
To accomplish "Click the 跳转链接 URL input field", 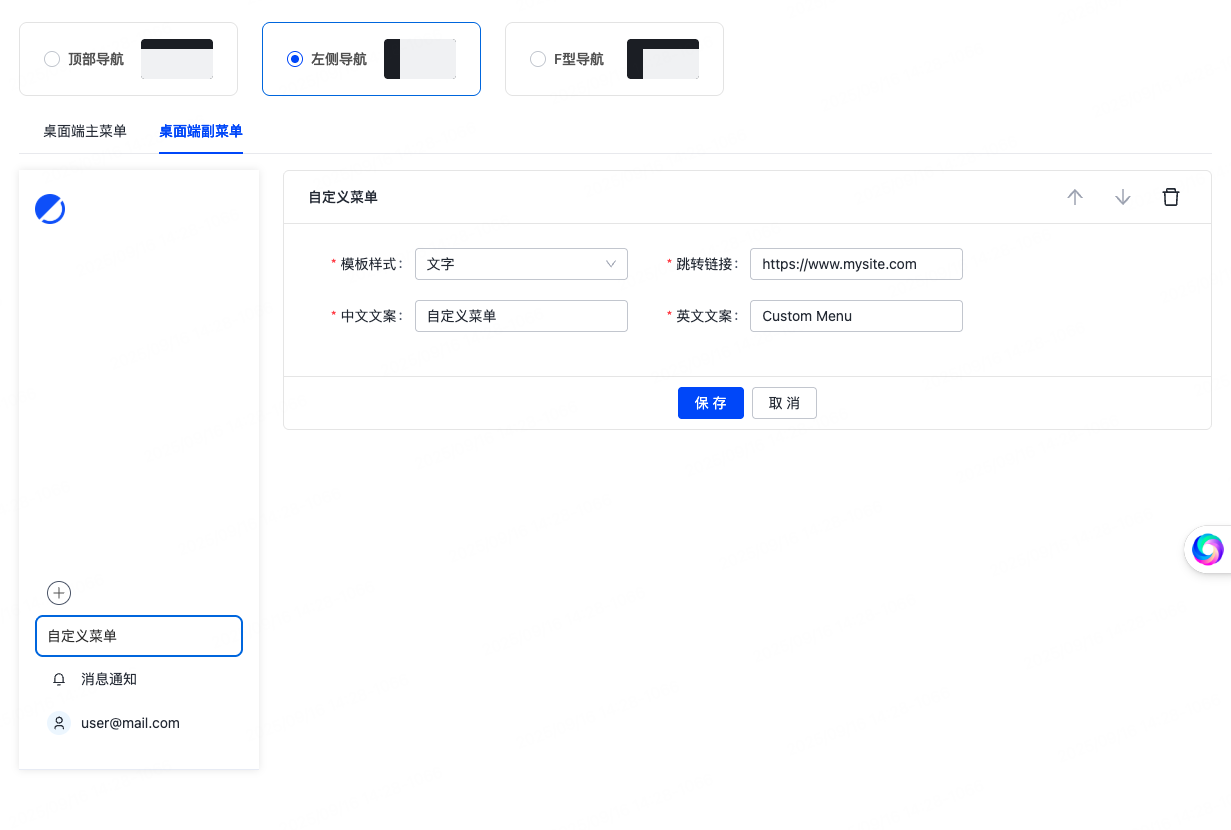I will [856, 264].
